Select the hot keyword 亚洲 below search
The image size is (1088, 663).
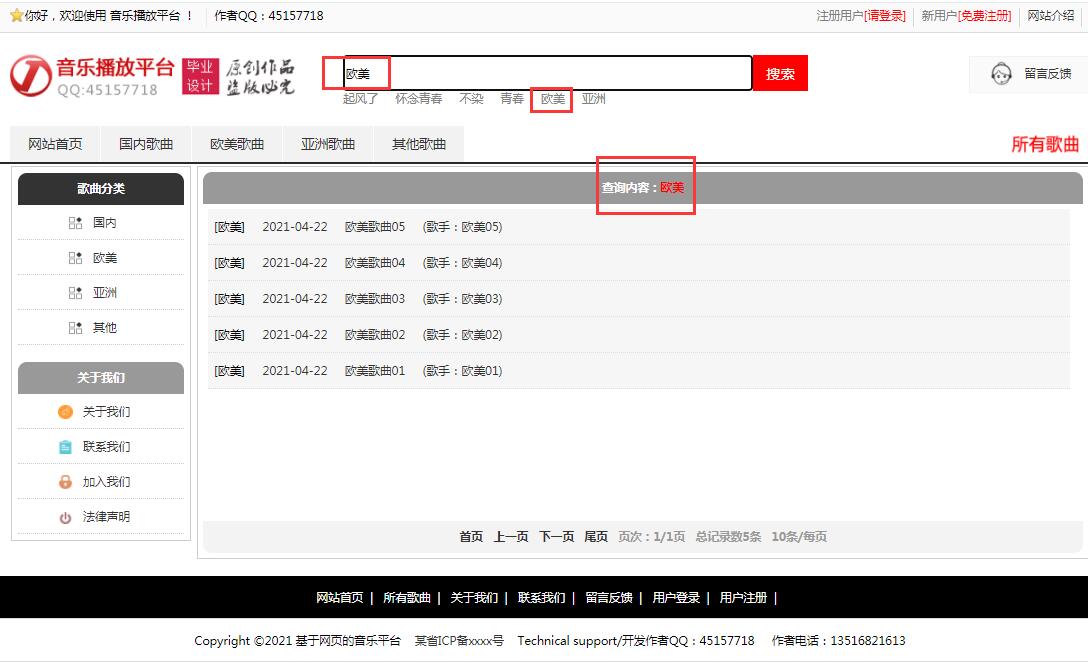point(593,98)
